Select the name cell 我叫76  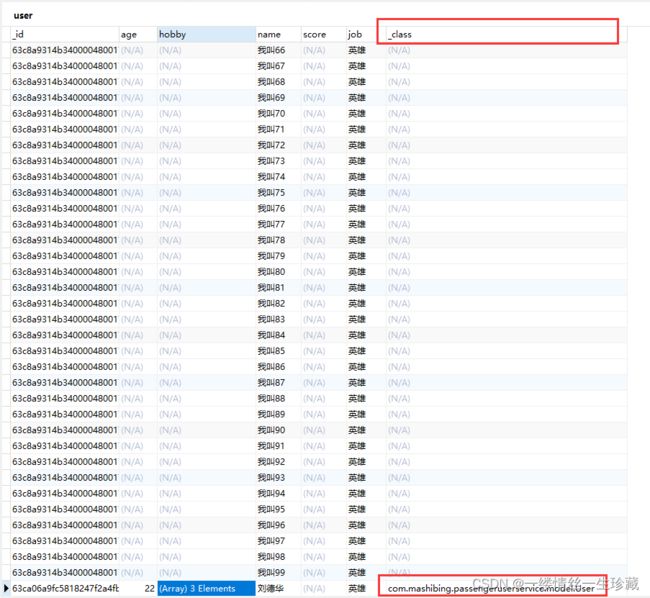(278, 208)
